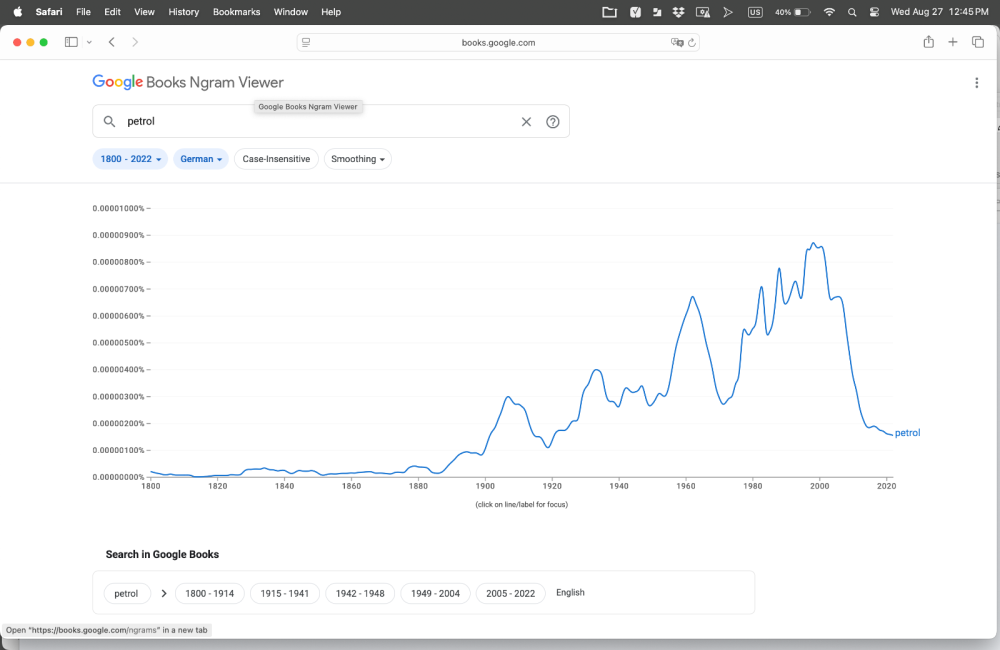
Task: Expand the Smoothing dropdown
Action: [x=358, y=159]
